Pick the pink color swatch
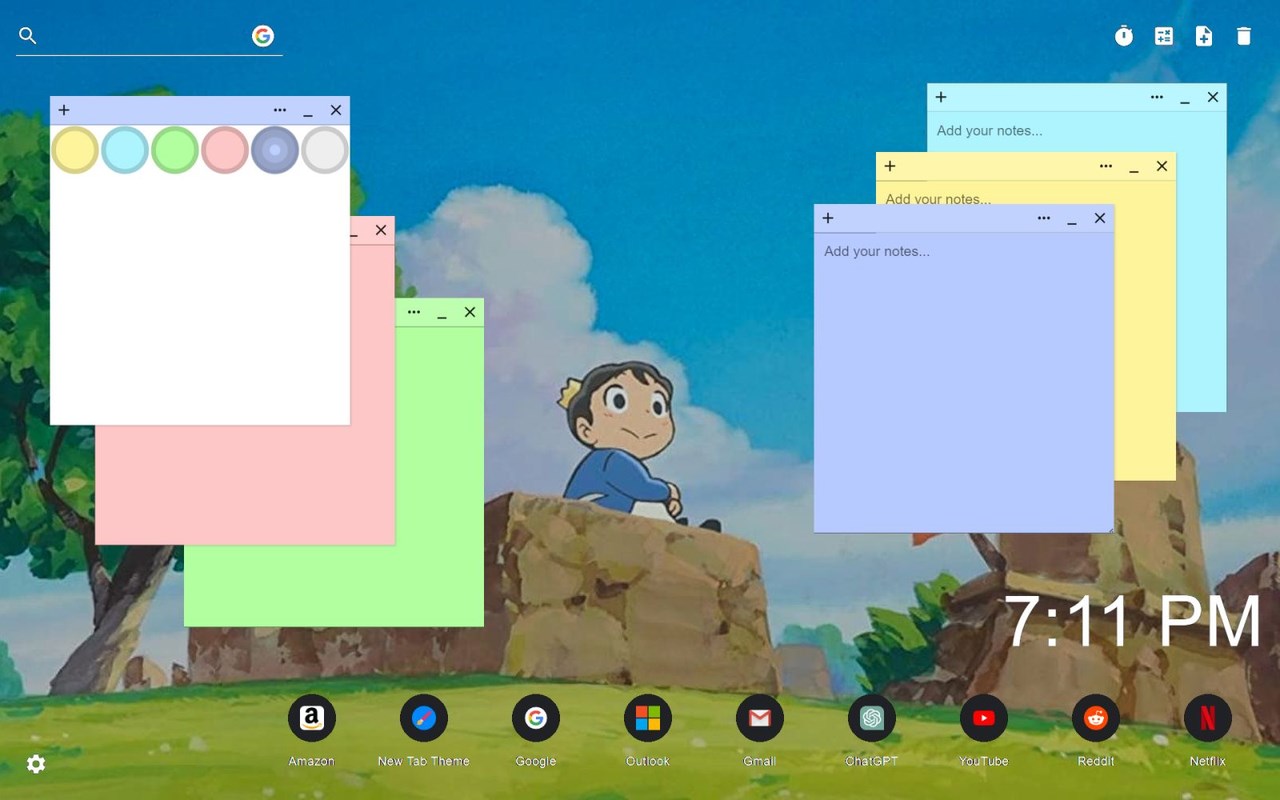Image resolution: width=1280 pixels, height=800 pixels. [x=225, y=150]
